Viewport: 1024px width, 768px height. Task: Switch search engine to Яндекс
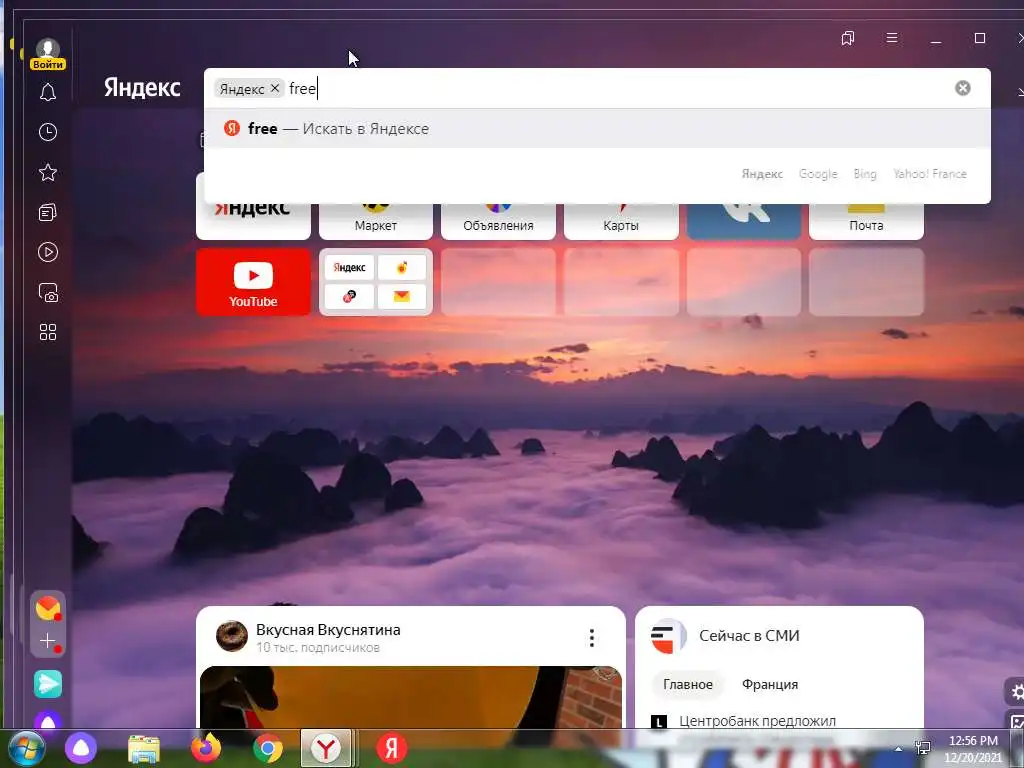tap(762, 174)
